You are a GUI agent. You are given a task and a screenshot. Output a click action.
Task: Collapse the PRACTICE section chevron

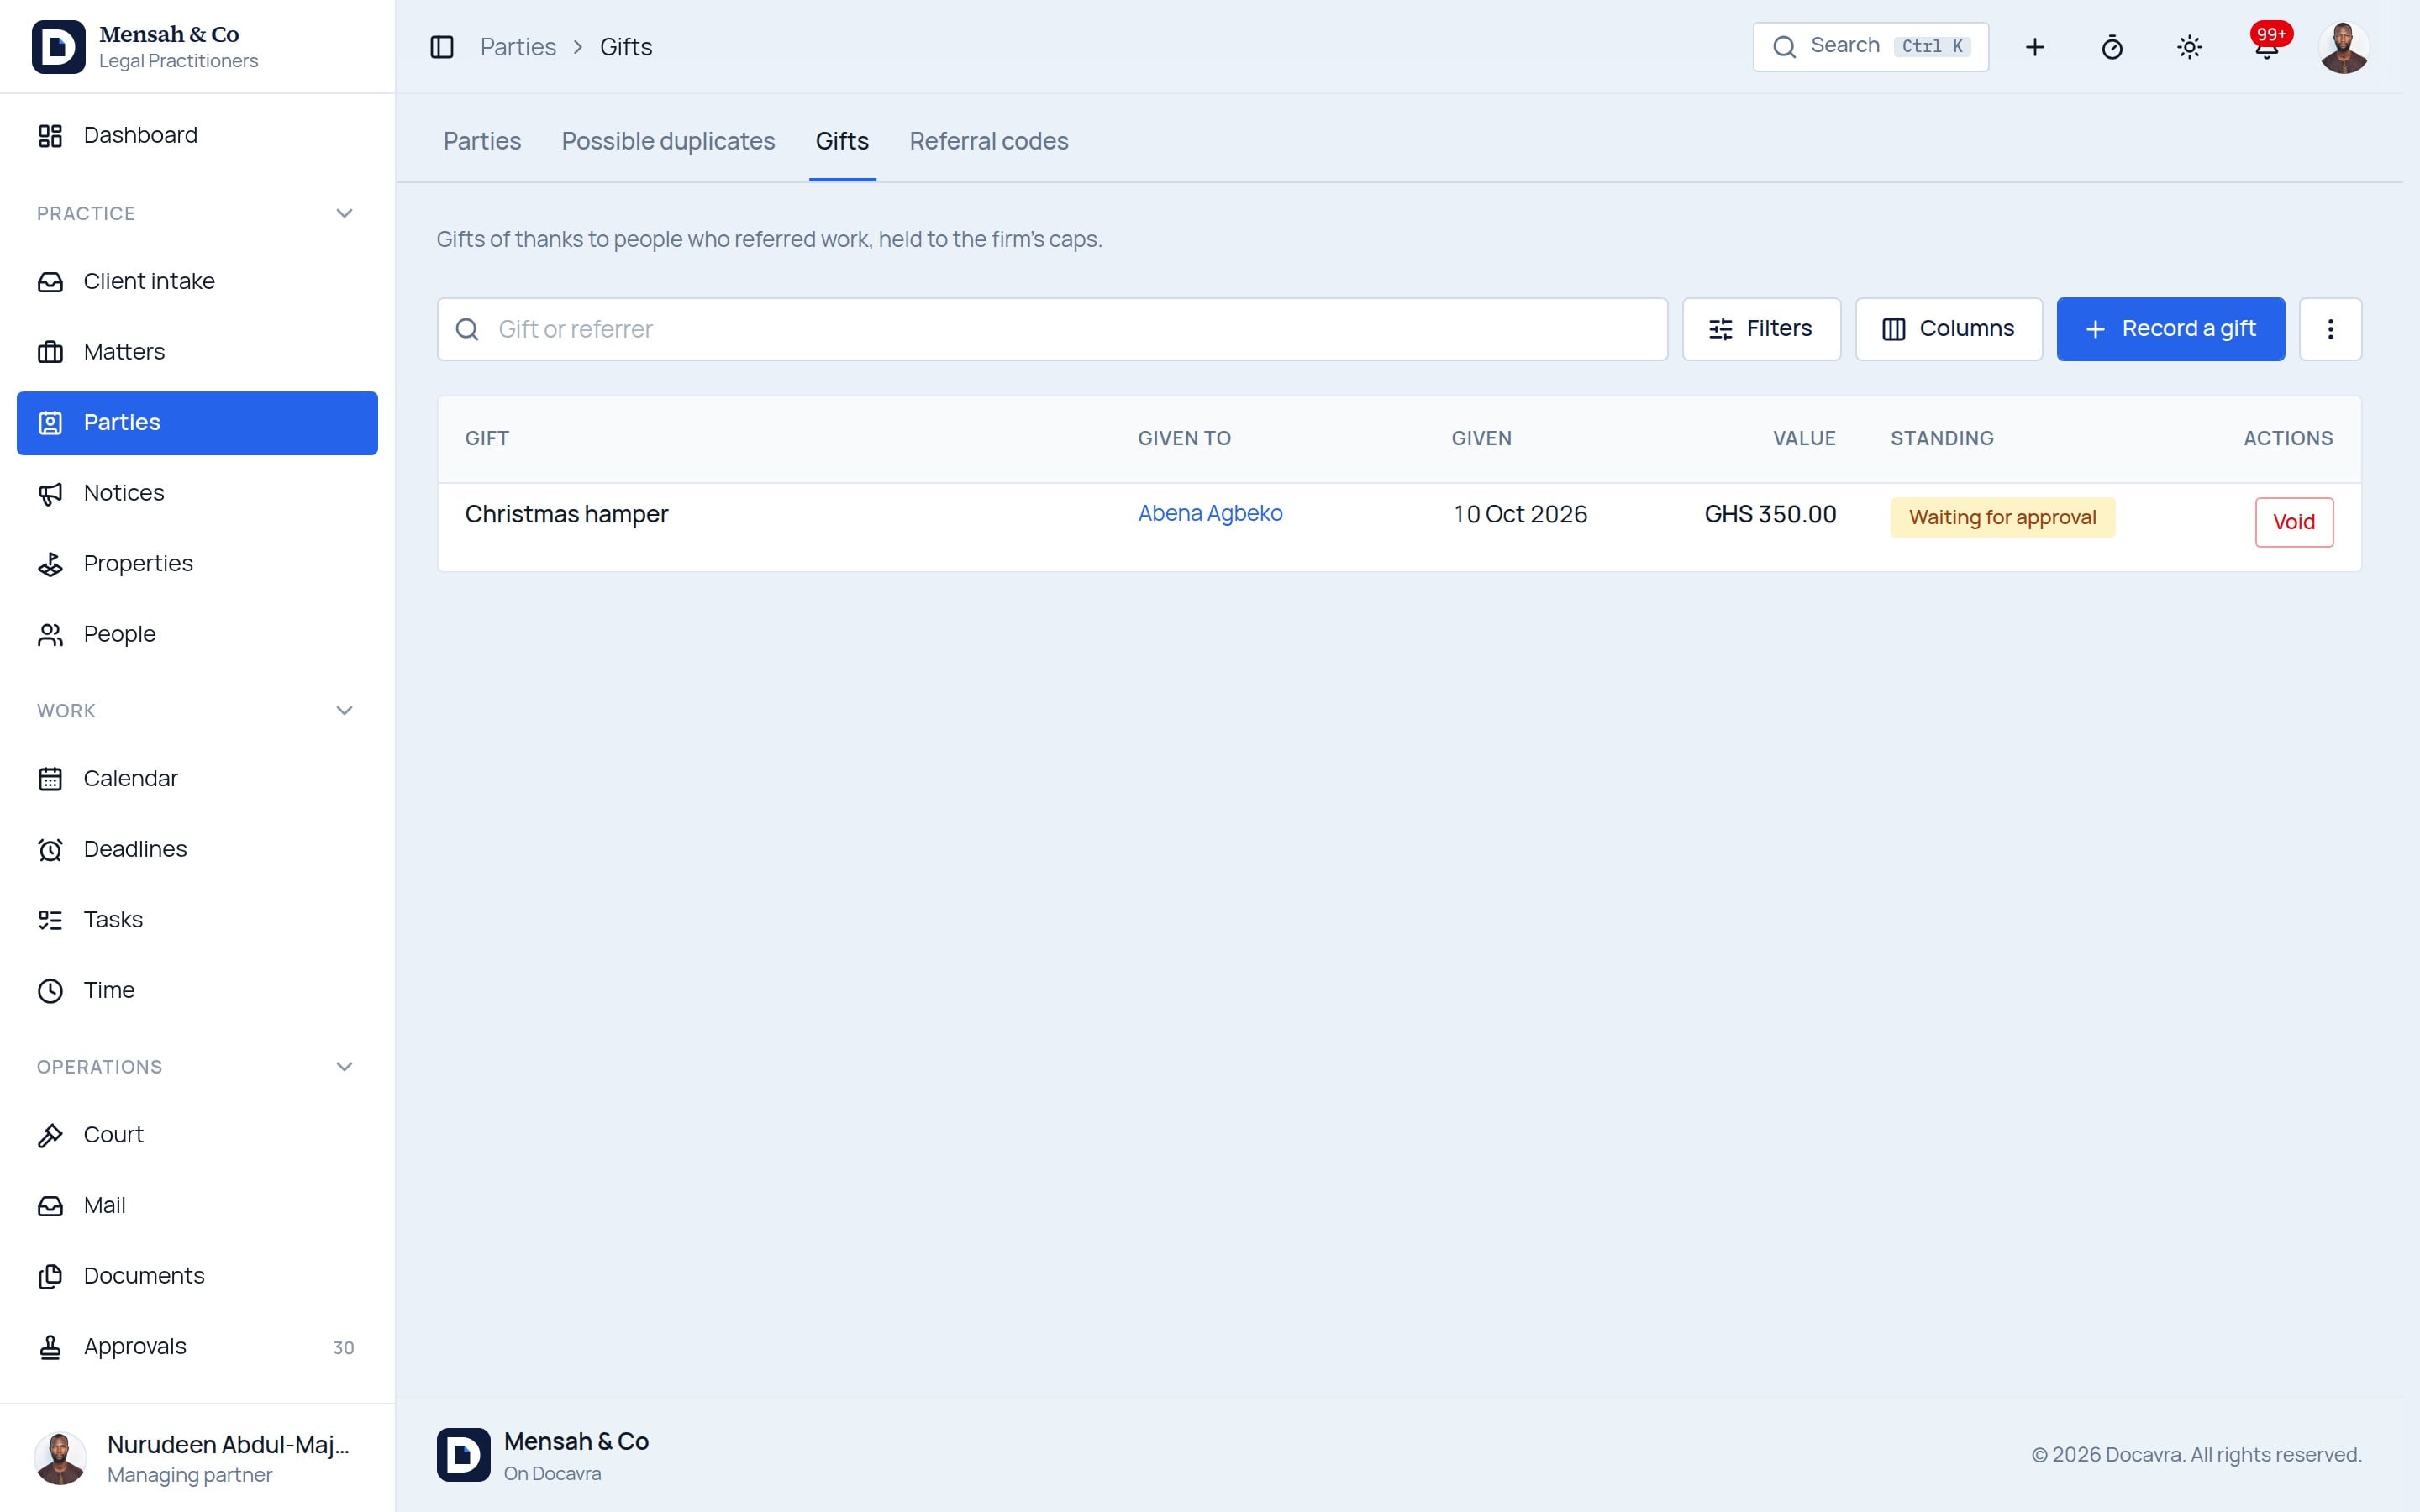coord(344,213)
